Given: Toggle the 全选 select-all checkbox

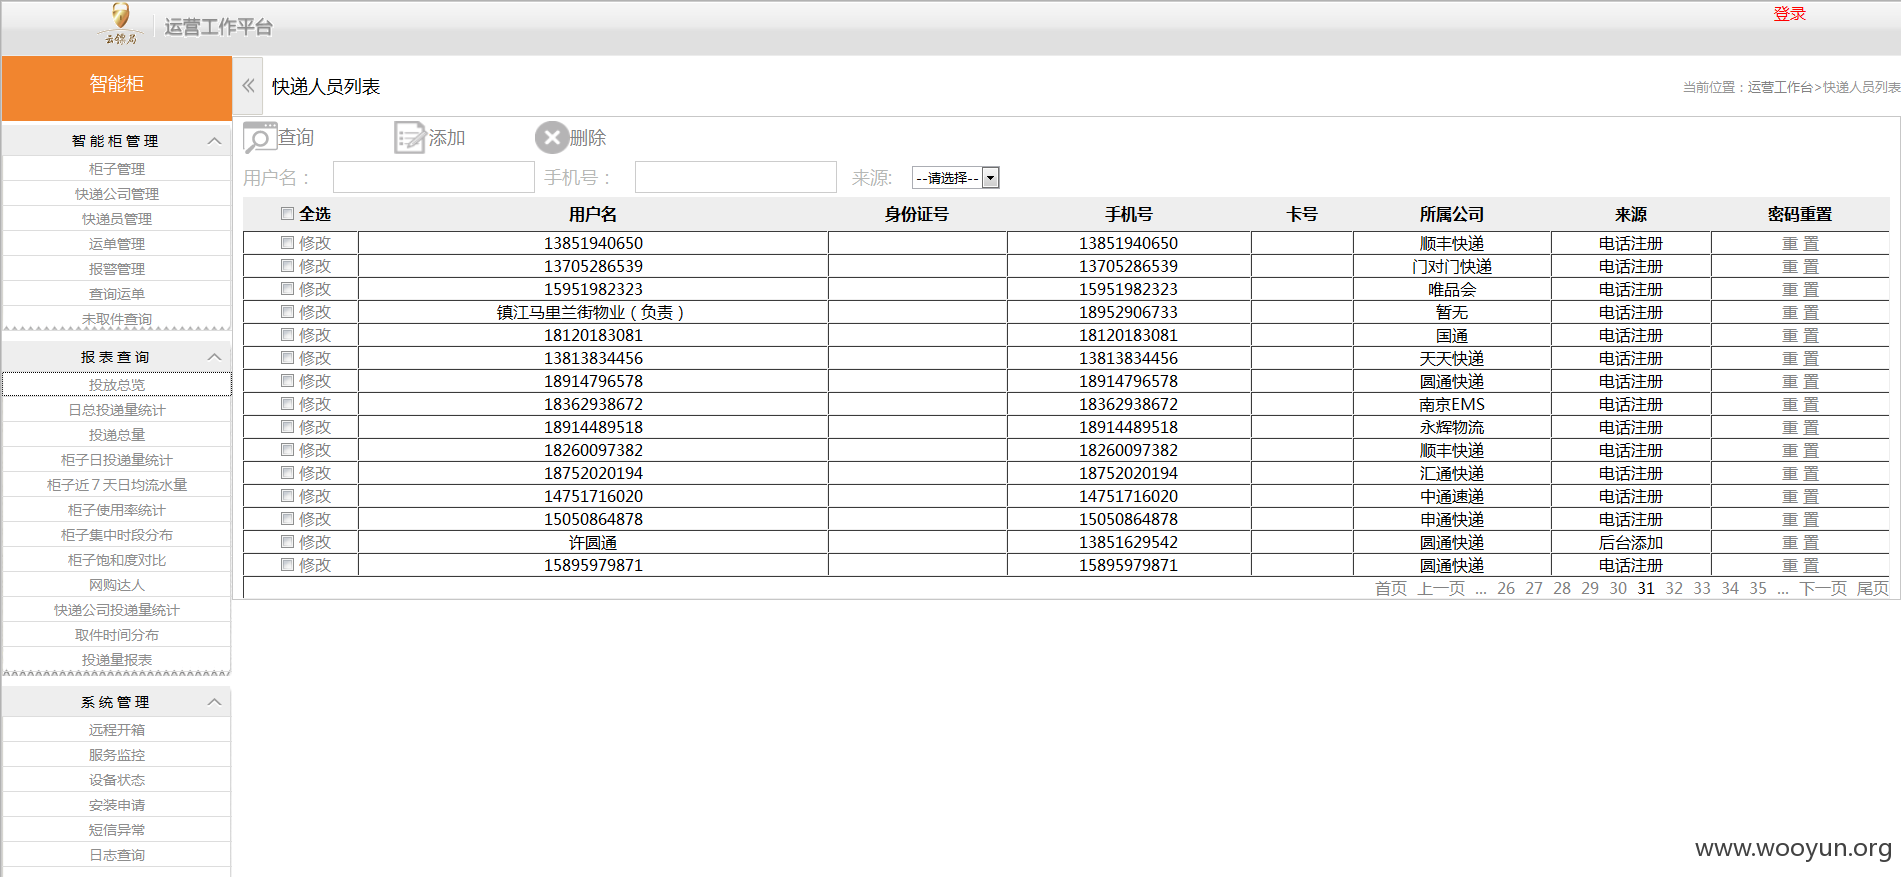Looking at the screenshot, I should click(x=288, y=214).
